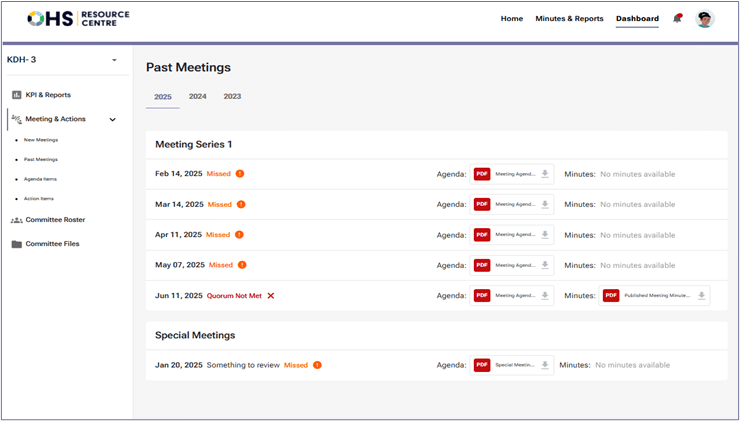This screenshot has width=740, height=421.
Task: Download the Feb 14, 2025 meeting agenda
Action: 545,174
